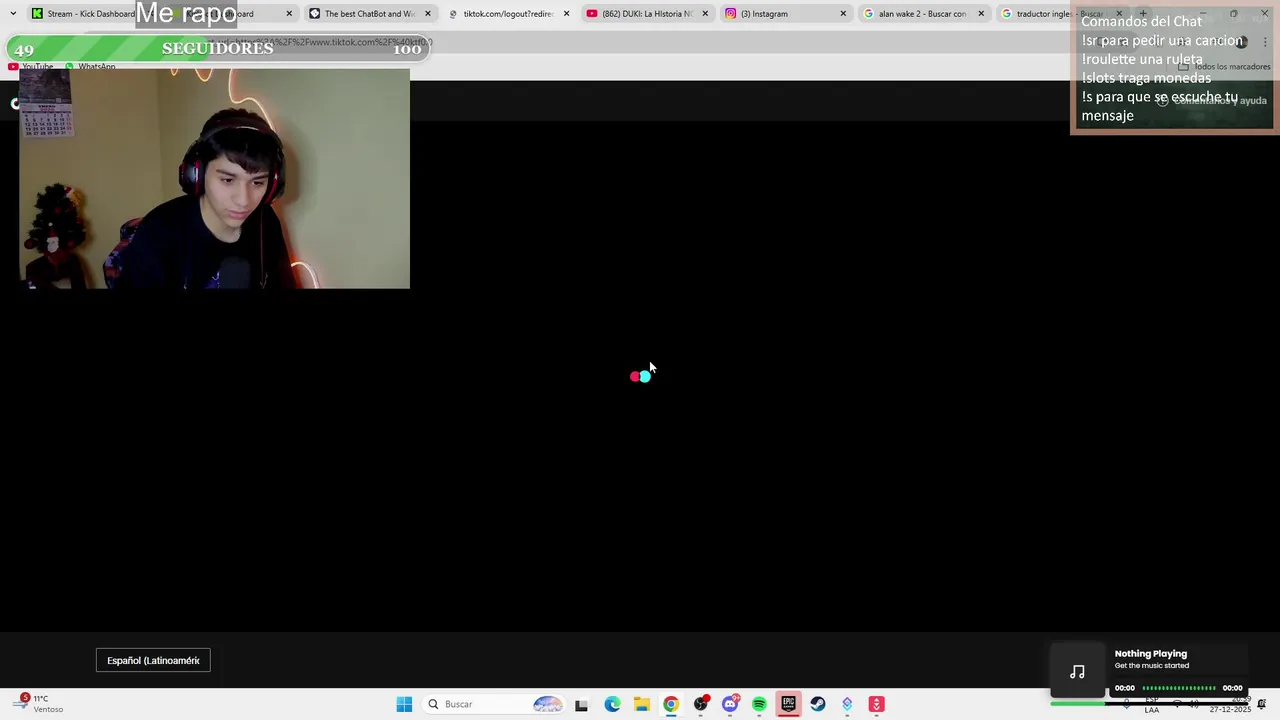This screenshot has height=720, width=1280.
Task: Open the notification bell in the system tray
Action: (x=1261, y=704)
